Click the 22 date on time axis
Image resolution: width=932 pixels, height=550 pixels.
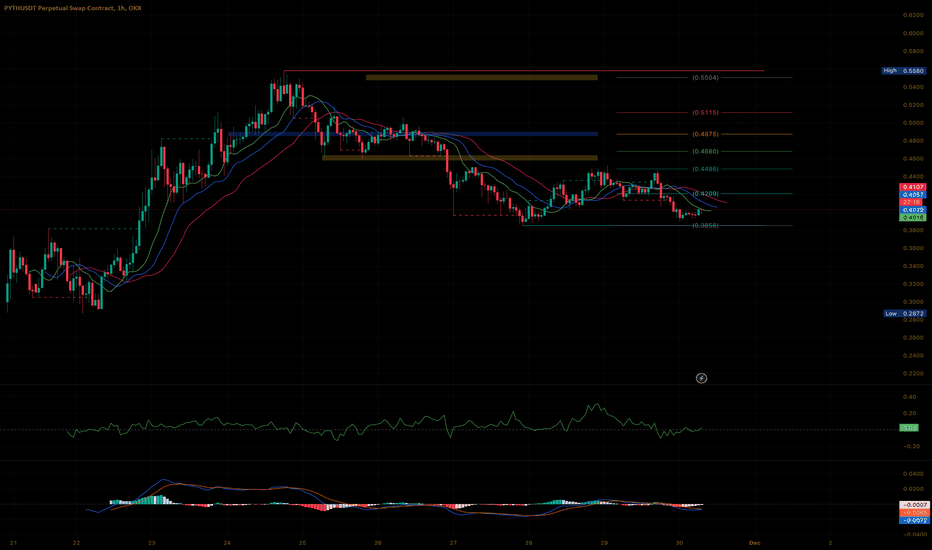[x=76, y=543]
